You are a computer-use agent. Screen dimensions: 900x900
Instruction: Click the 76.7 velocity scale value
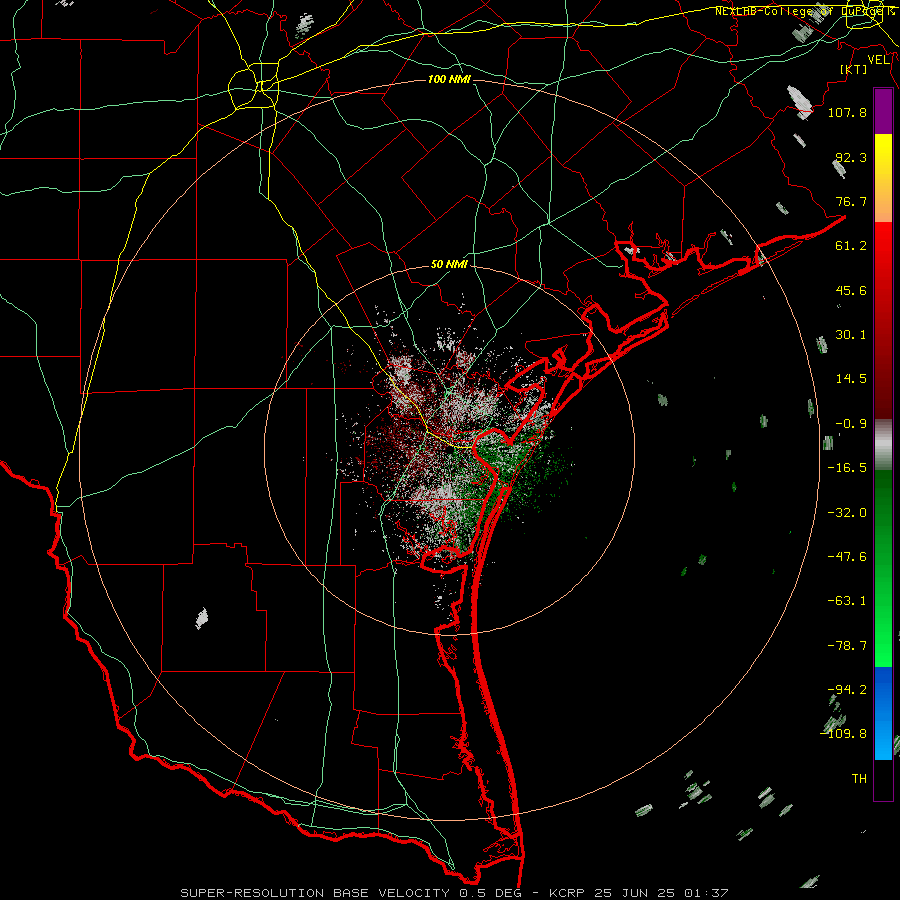(851, 201)
